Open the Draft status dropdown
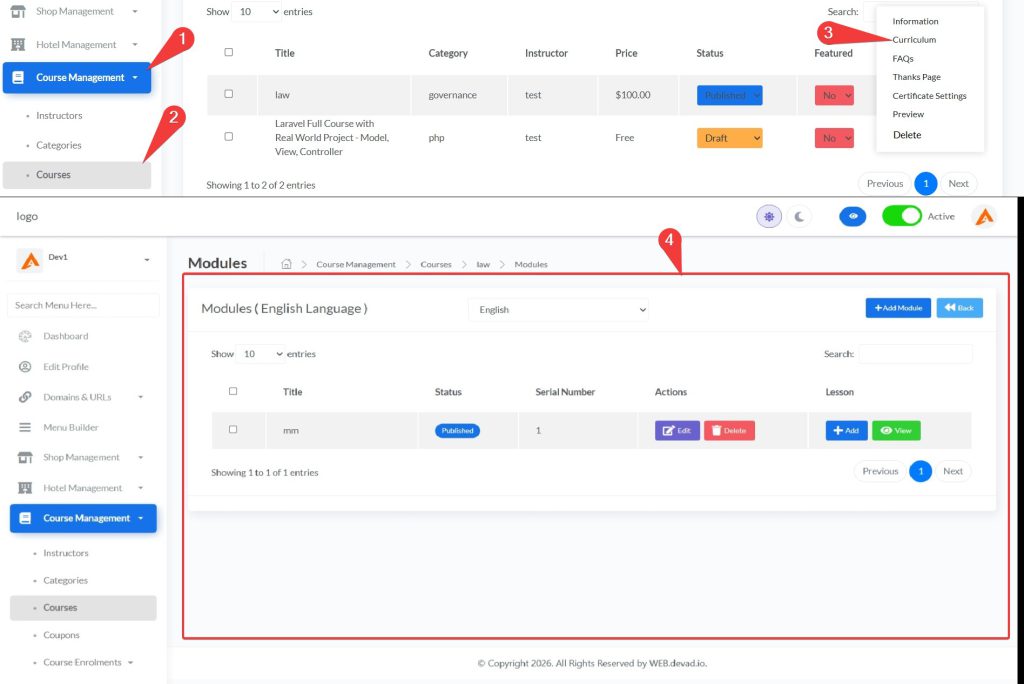This screenshot has width=1024, height=684. coord(729,138)
